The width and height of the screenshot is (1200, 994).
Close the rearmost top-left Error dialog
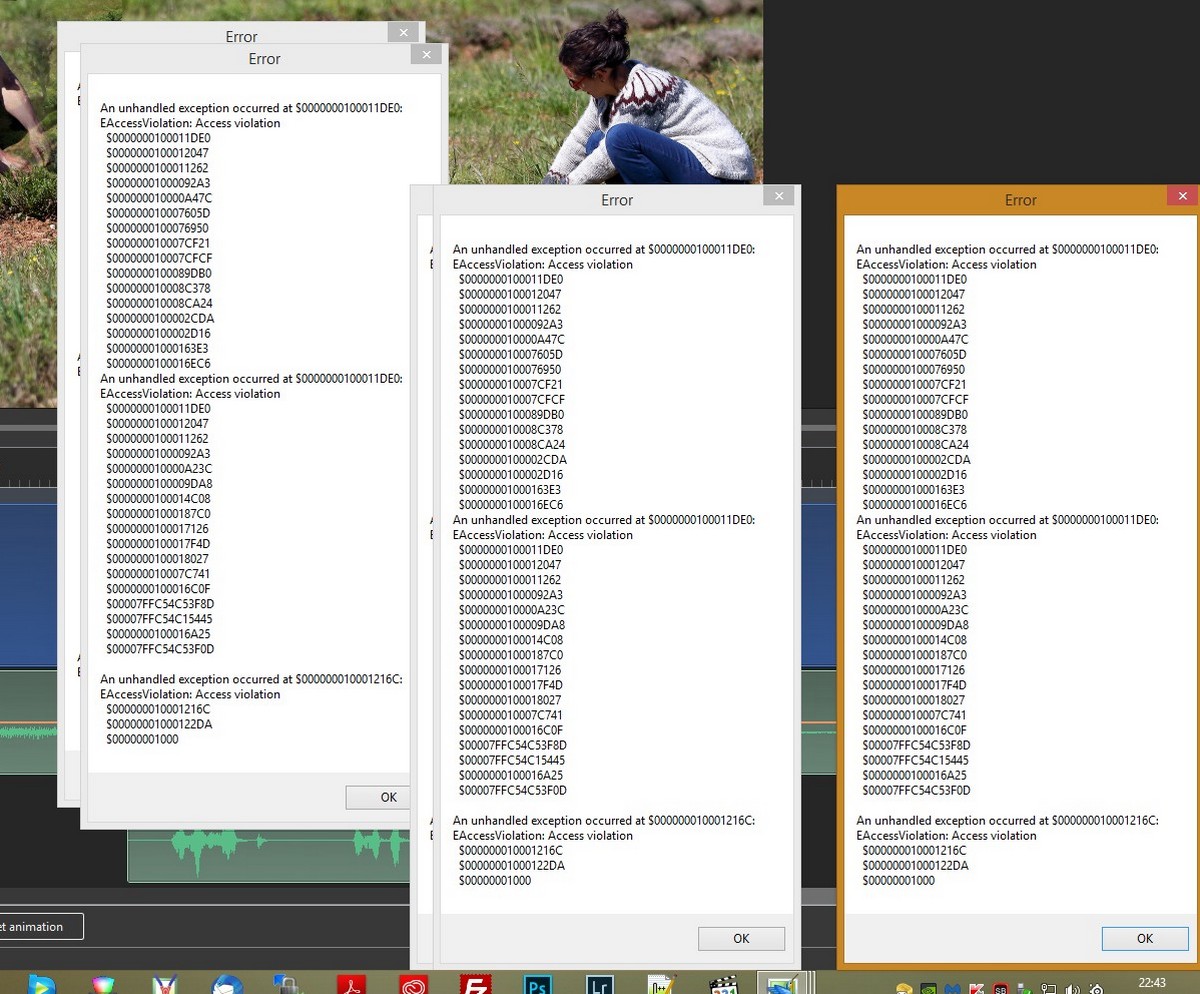pos(403,32)
